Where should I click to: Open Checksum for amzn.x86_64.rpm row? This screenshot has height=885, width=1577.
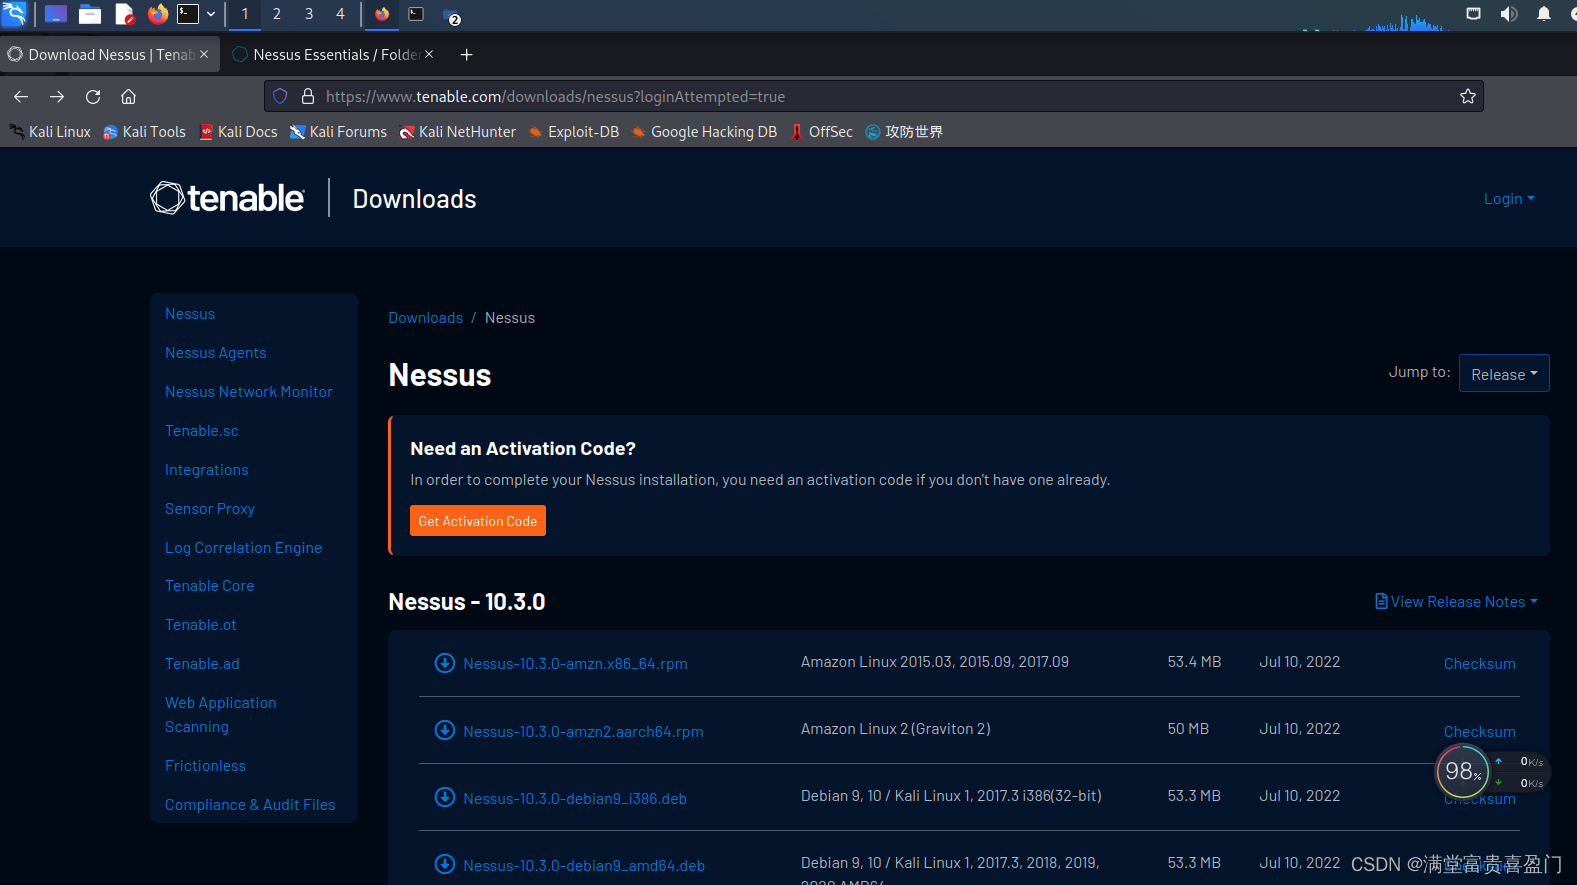[x=1479, y=664]
